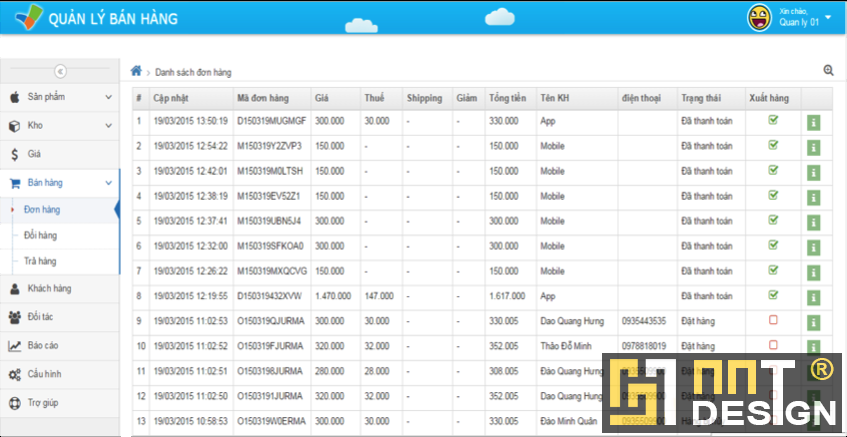This screenshot has width=847, height=437.
Task: Click the Trạng thái column header
Action: tap(701, 98)
